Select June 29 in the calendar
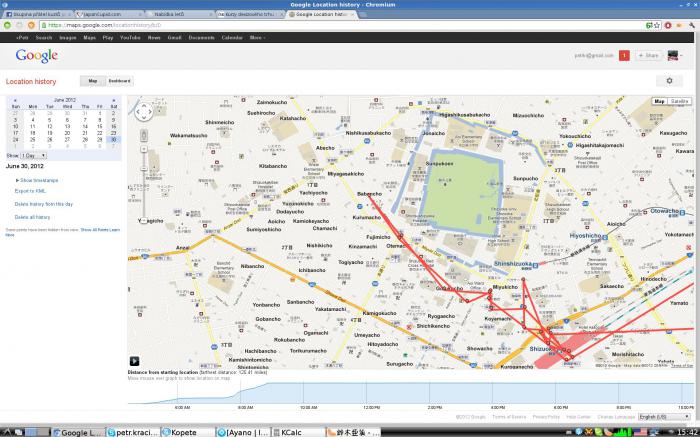This screenshot has height=437, width=700. [x=100, y=140]
